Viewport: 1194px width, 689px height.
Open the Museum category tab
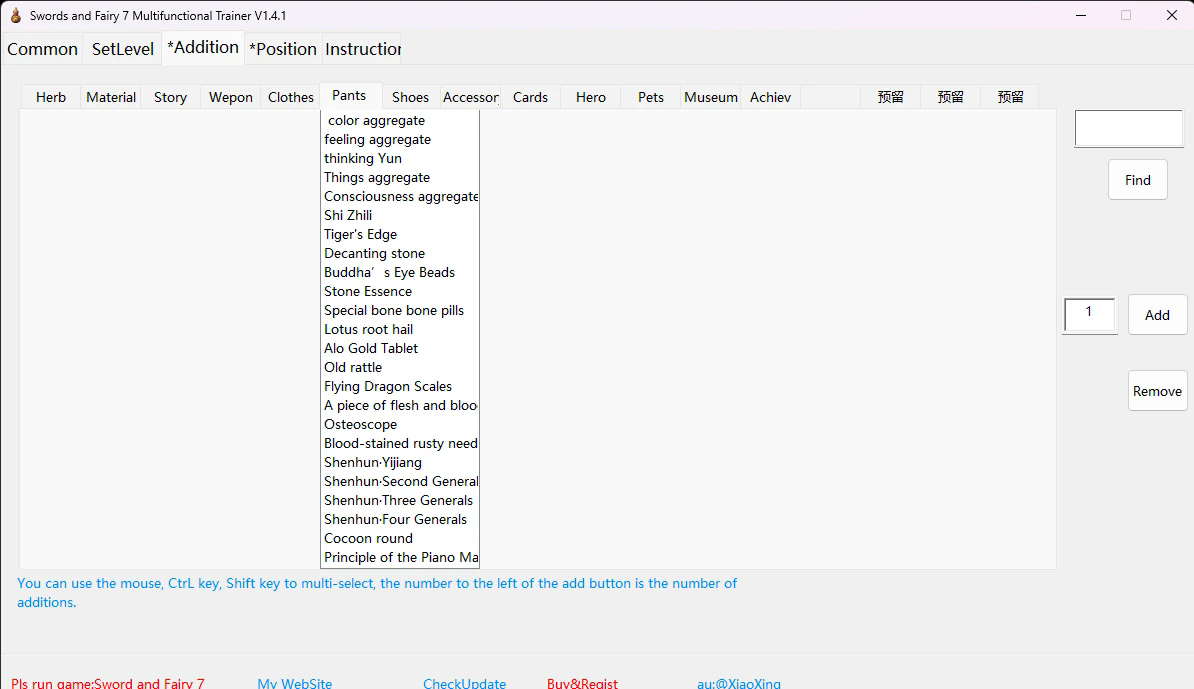710,97
